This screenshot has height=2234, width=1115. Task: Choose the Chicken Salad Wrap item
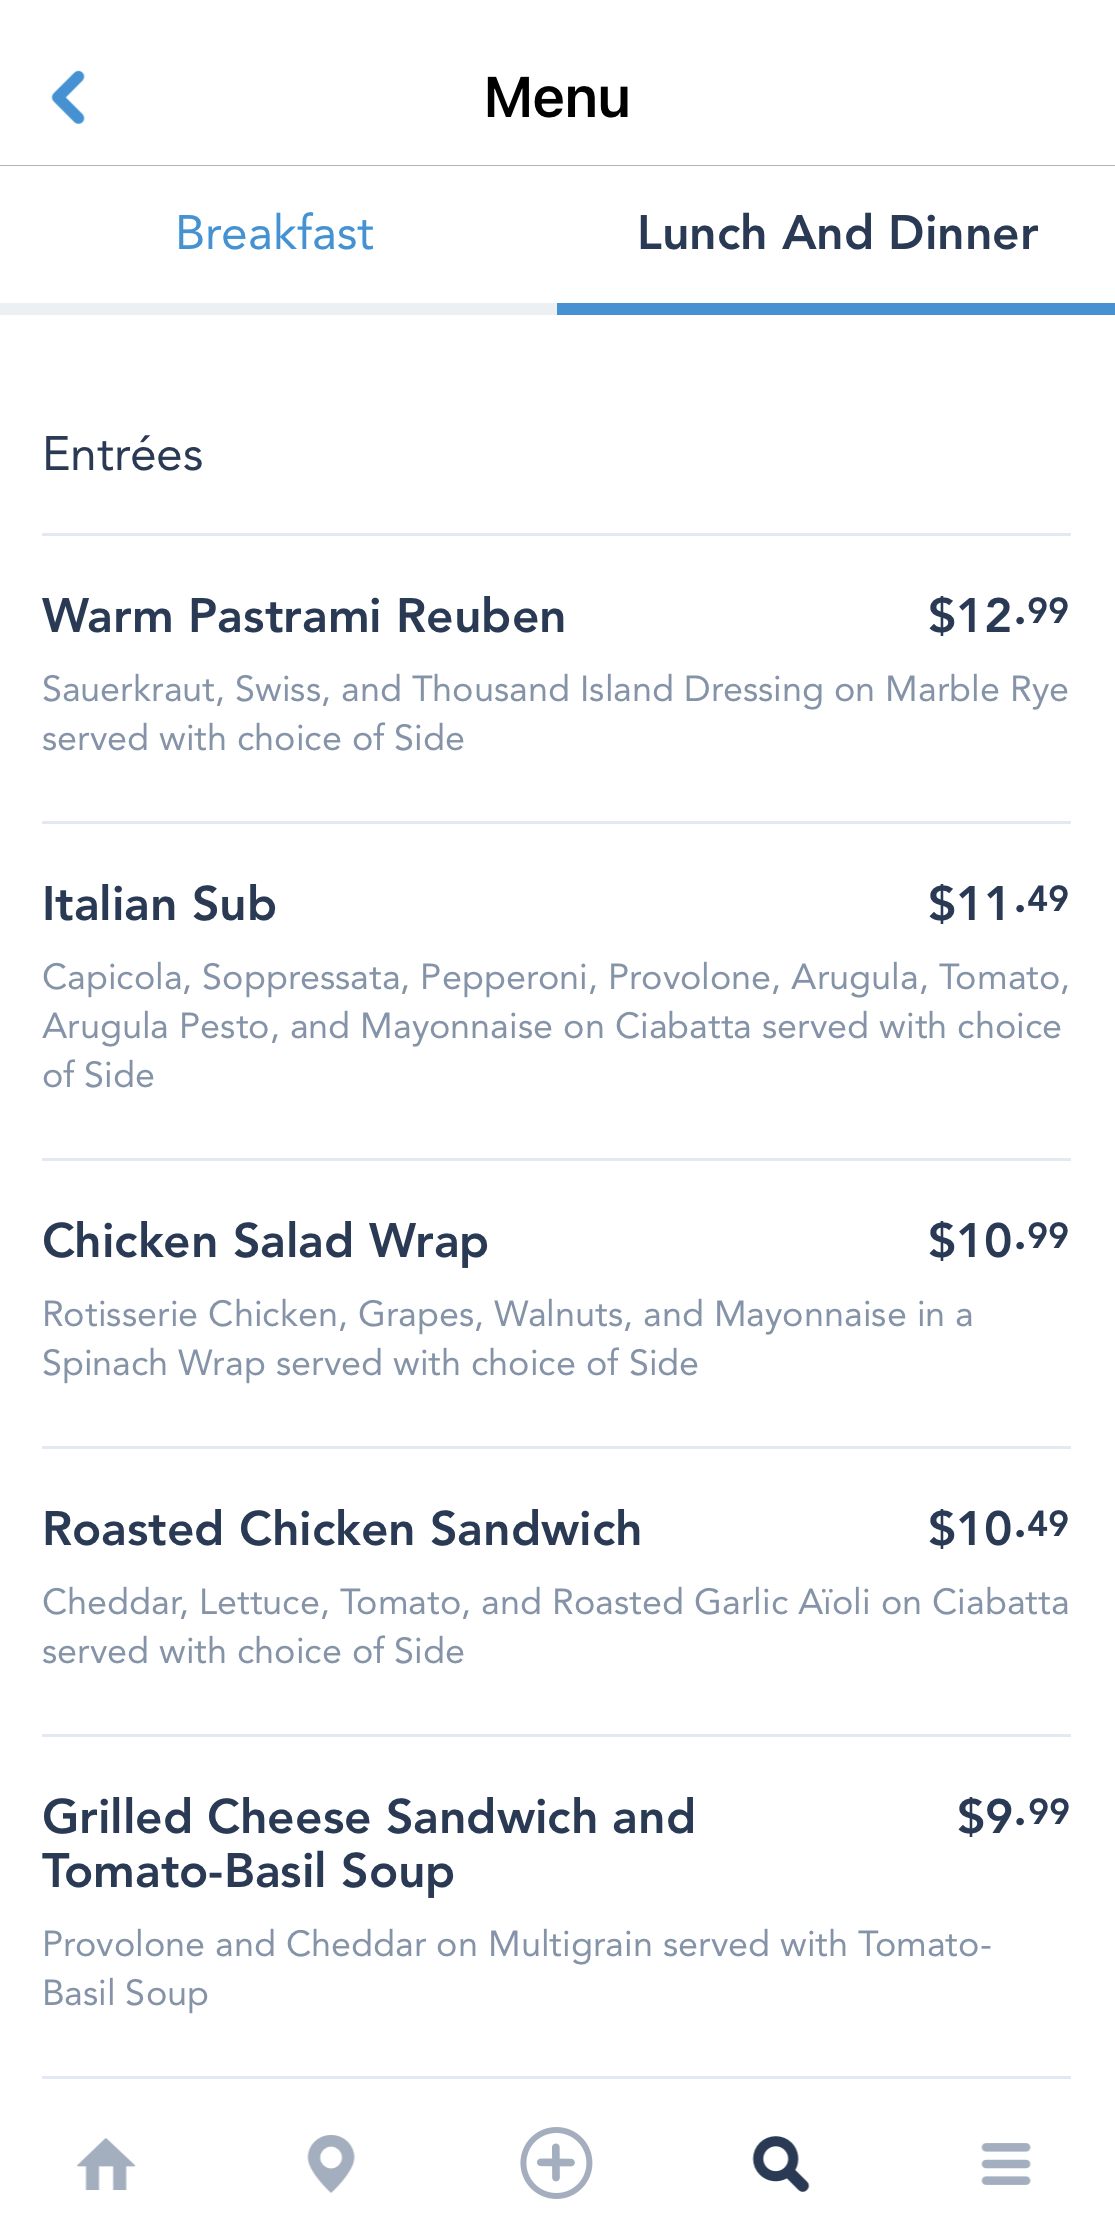pyautogui.click(x=265, y=1241)
